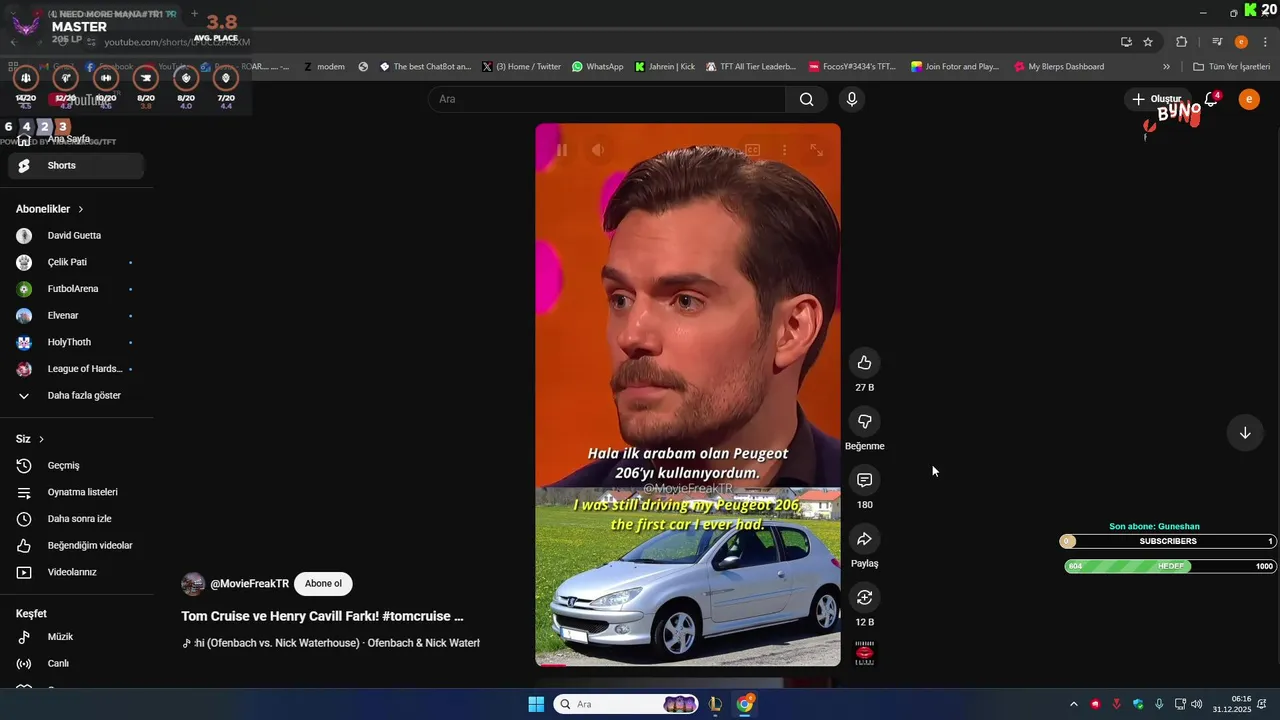Open the @MovieFreakTR channel name
1280x720 pixels.
(x=249, y=584)
